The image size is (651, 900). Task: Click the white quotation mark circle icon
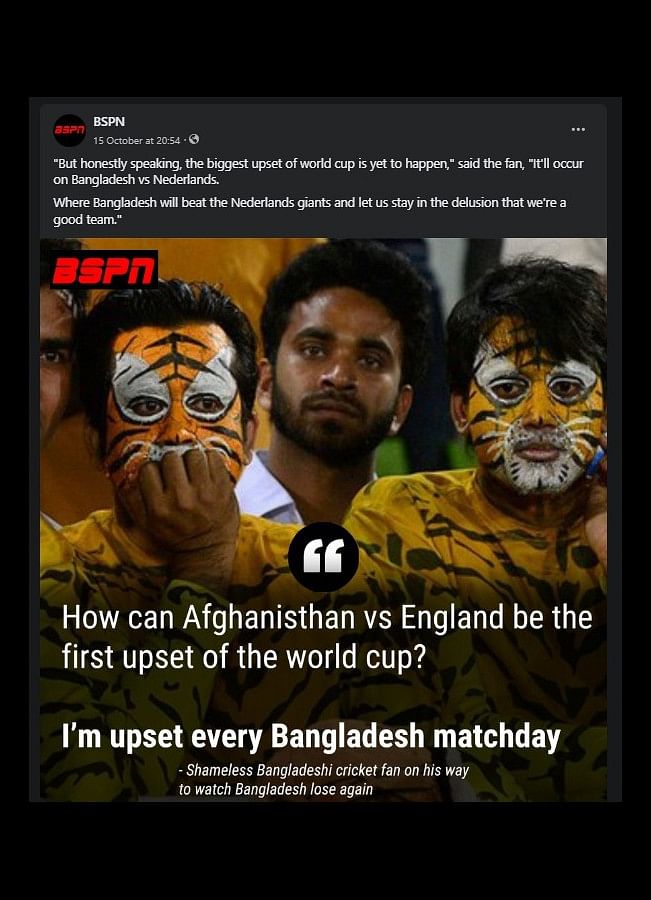(x=323, y=557)
